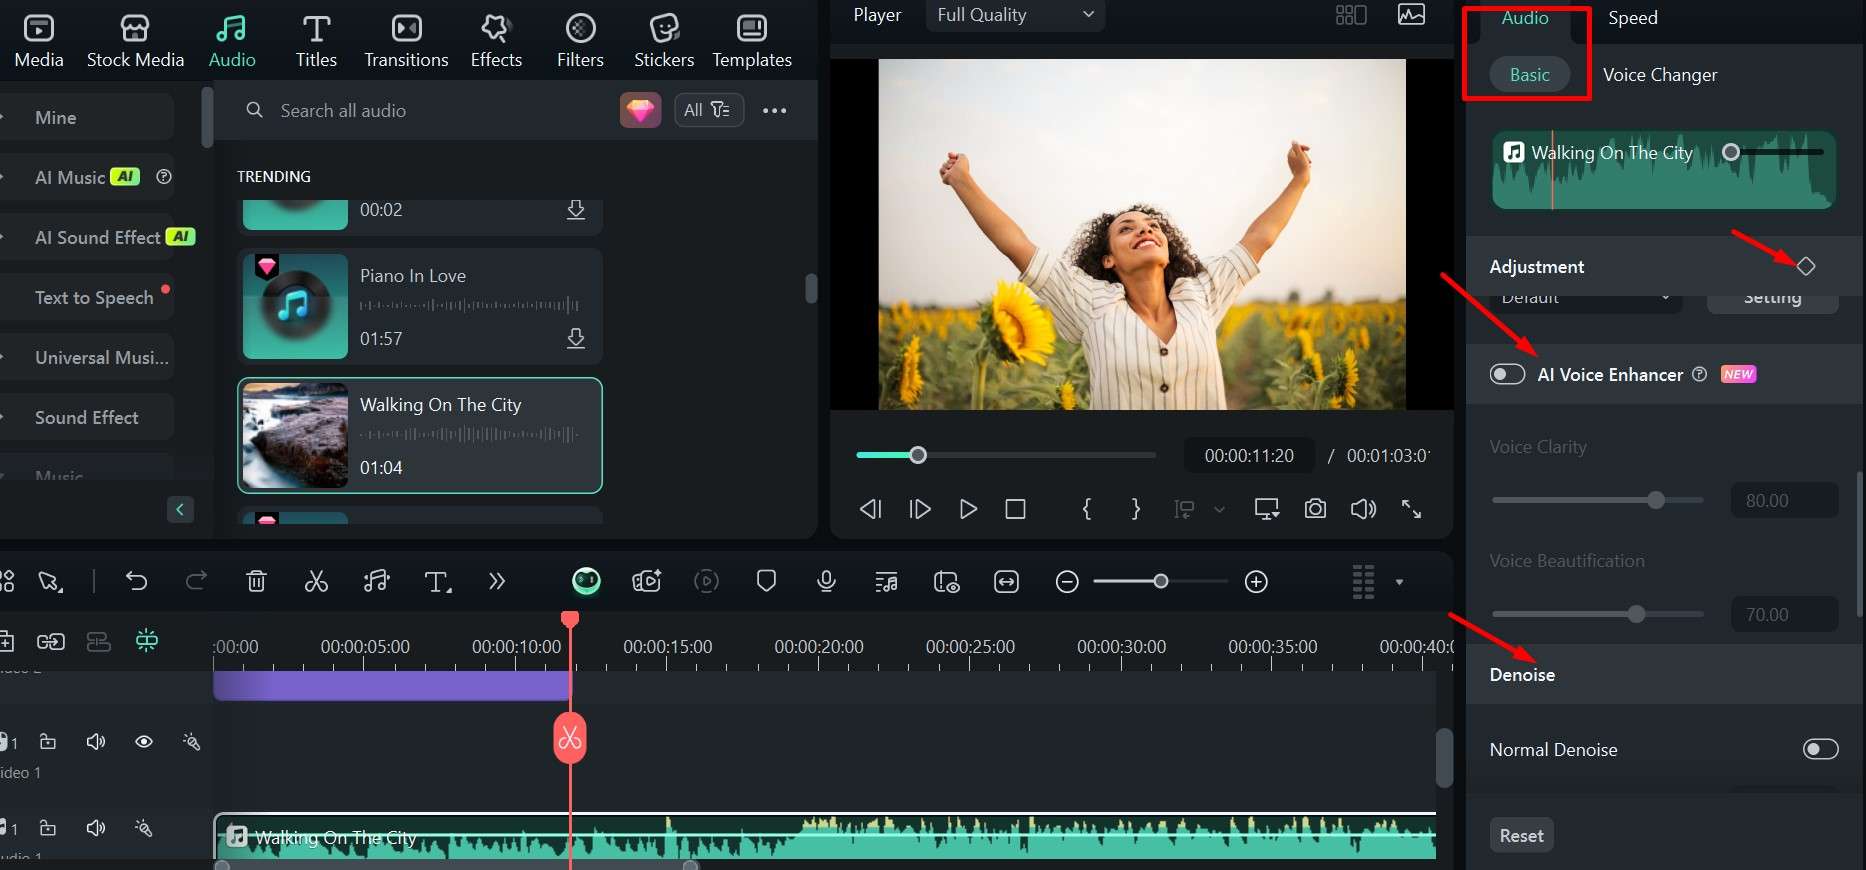
Task: Click the undo arrow icon
Action: pos(137,582)
